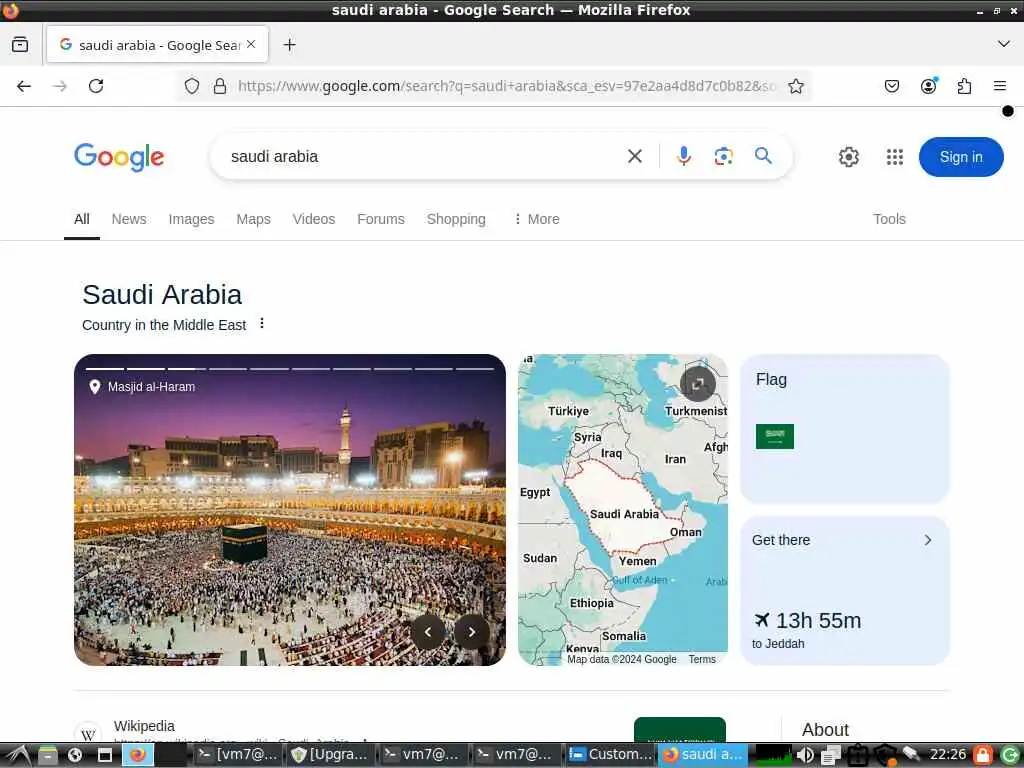View site security lock information
Viewport: 1024px width, 768px height.
[220, 86]
